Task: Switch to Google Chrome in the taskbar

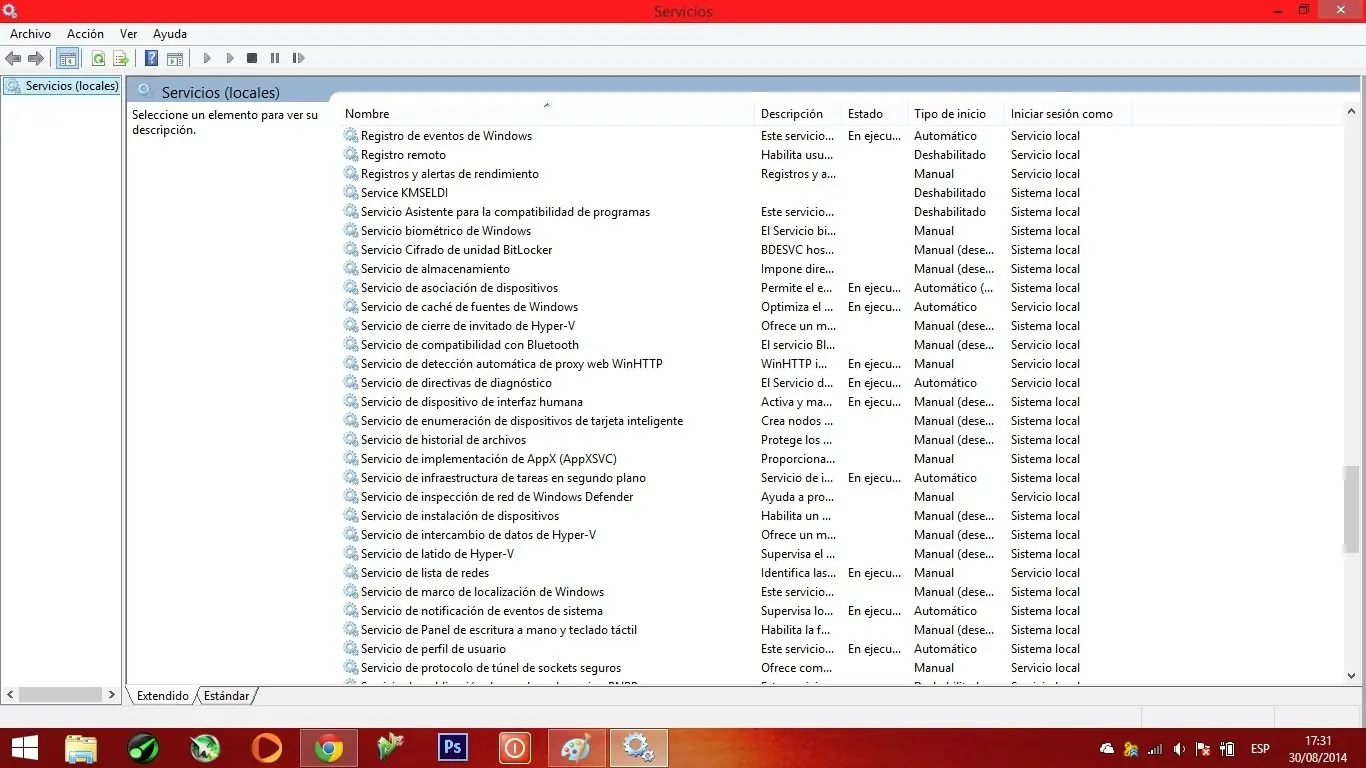Action: [x=329, y=748]
